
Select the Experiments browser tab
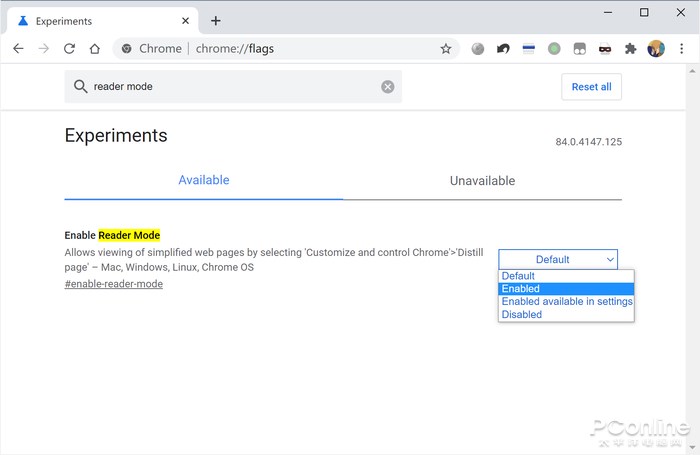point(102,21)
